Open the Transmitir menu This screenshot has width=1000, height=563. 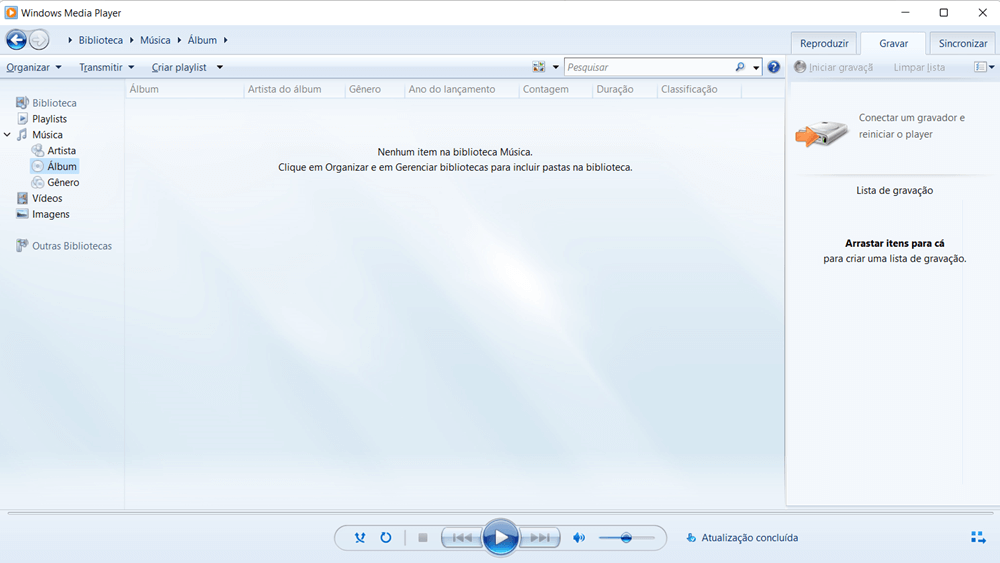click(x=107, y=67)
